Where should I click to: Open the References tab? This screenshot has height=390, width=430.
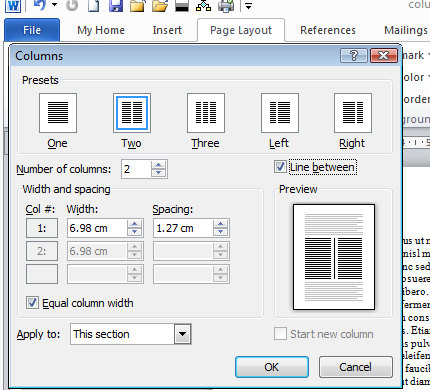coord(328,30)
